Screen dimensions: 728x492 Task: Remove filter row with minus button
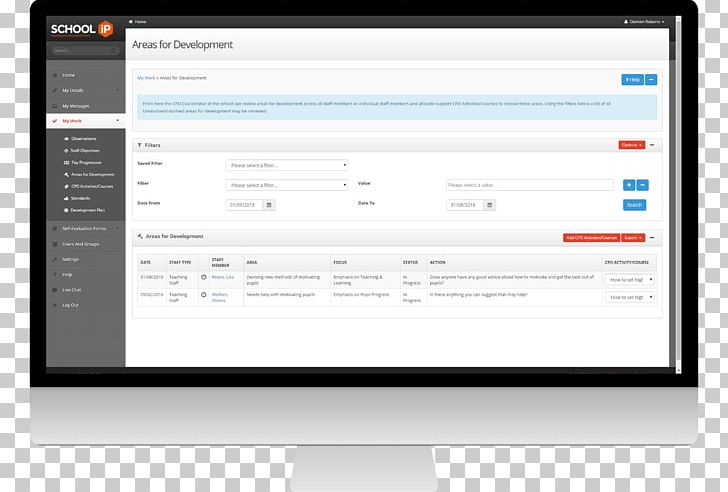coord(643,185)
